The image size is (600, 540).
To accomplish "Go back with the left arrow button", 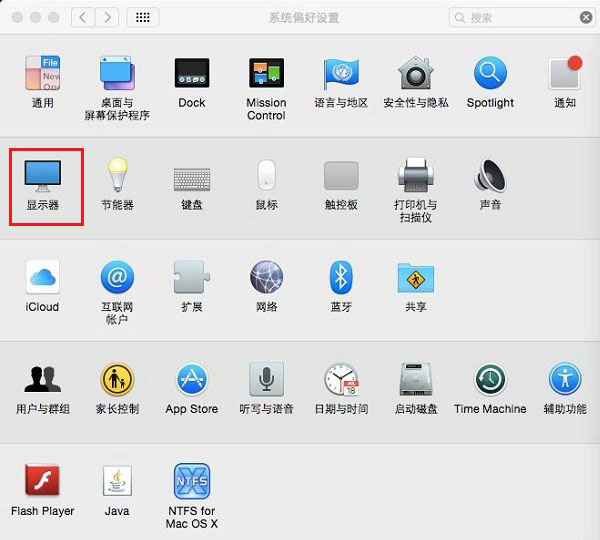I will [83, 17].
